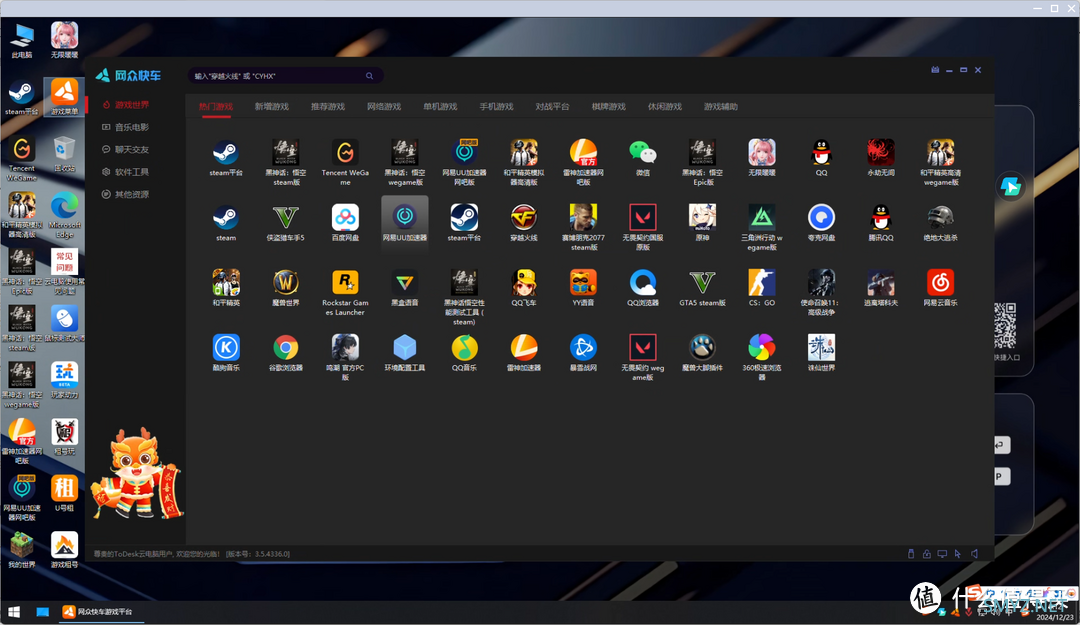This screenshot has width=1080, height=625.
Task: Open 暴雪战网 in the launcher
Action: (583, 348)
